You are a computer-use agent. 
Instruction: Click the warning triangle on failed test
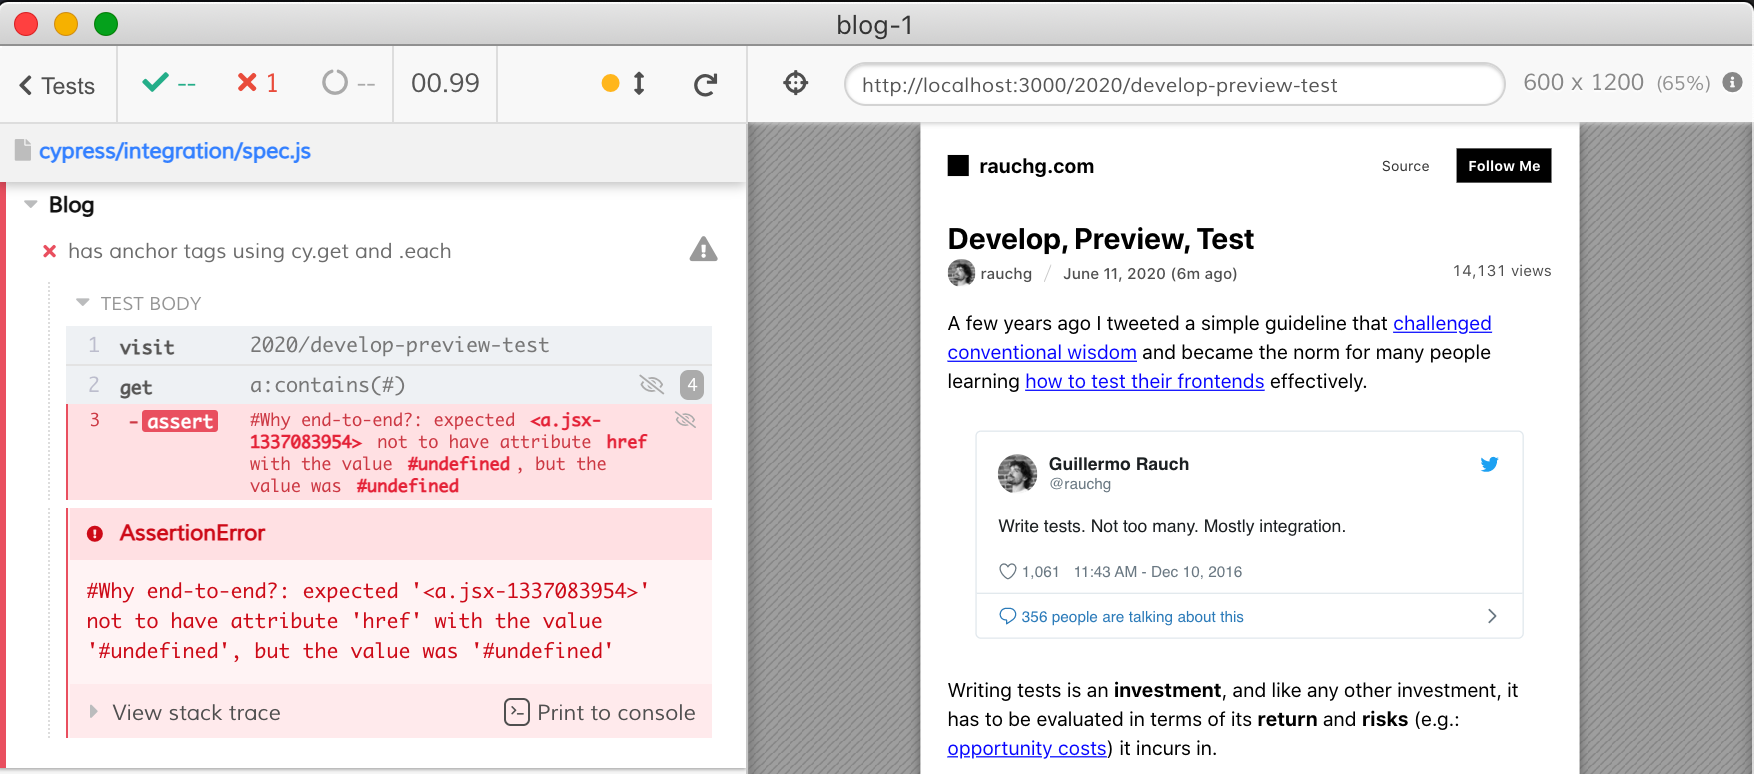704,249
